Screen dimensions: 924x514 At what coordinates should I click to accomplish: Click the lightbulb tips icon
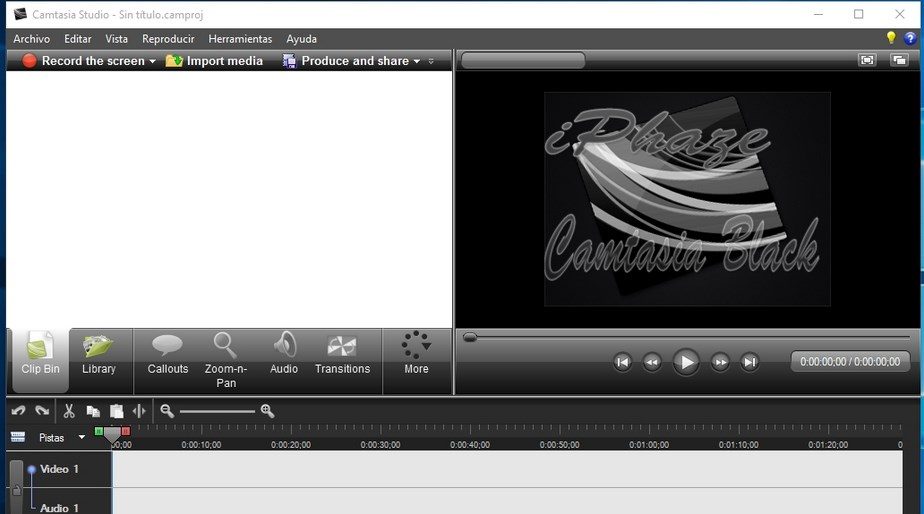891,38
